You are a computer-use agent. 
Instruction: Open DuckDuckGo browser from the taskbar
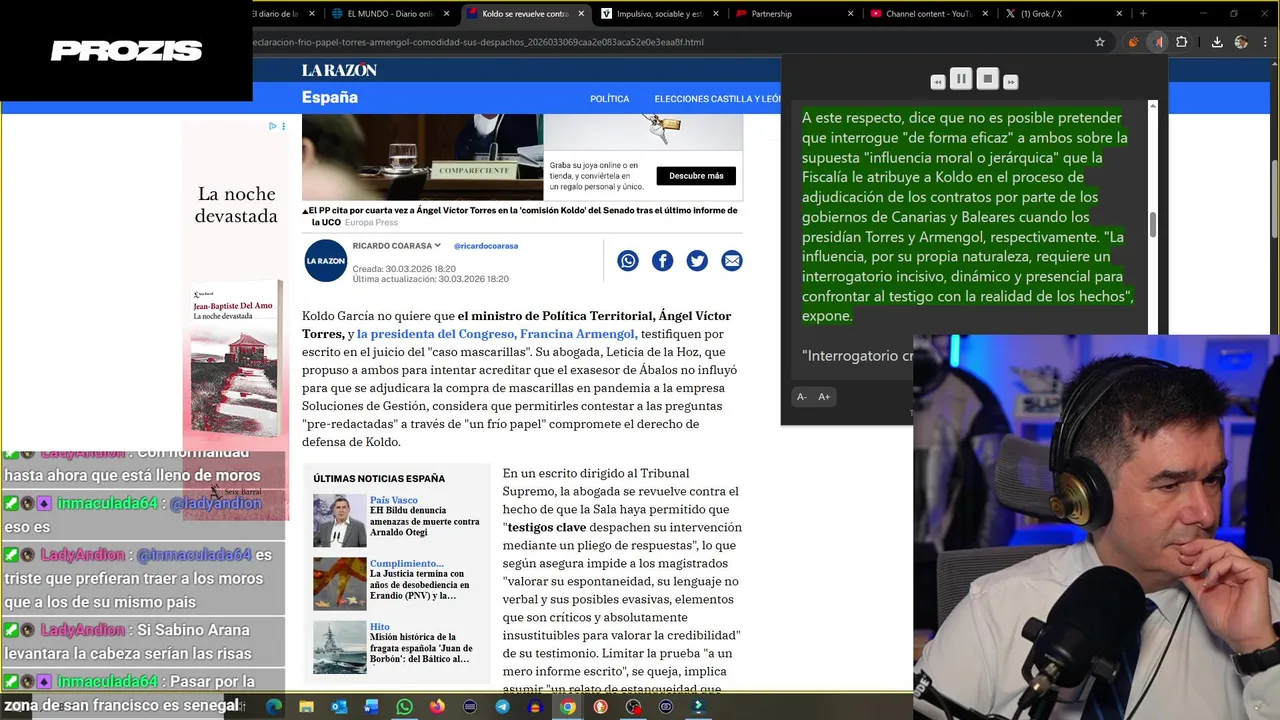coord(600,706)
